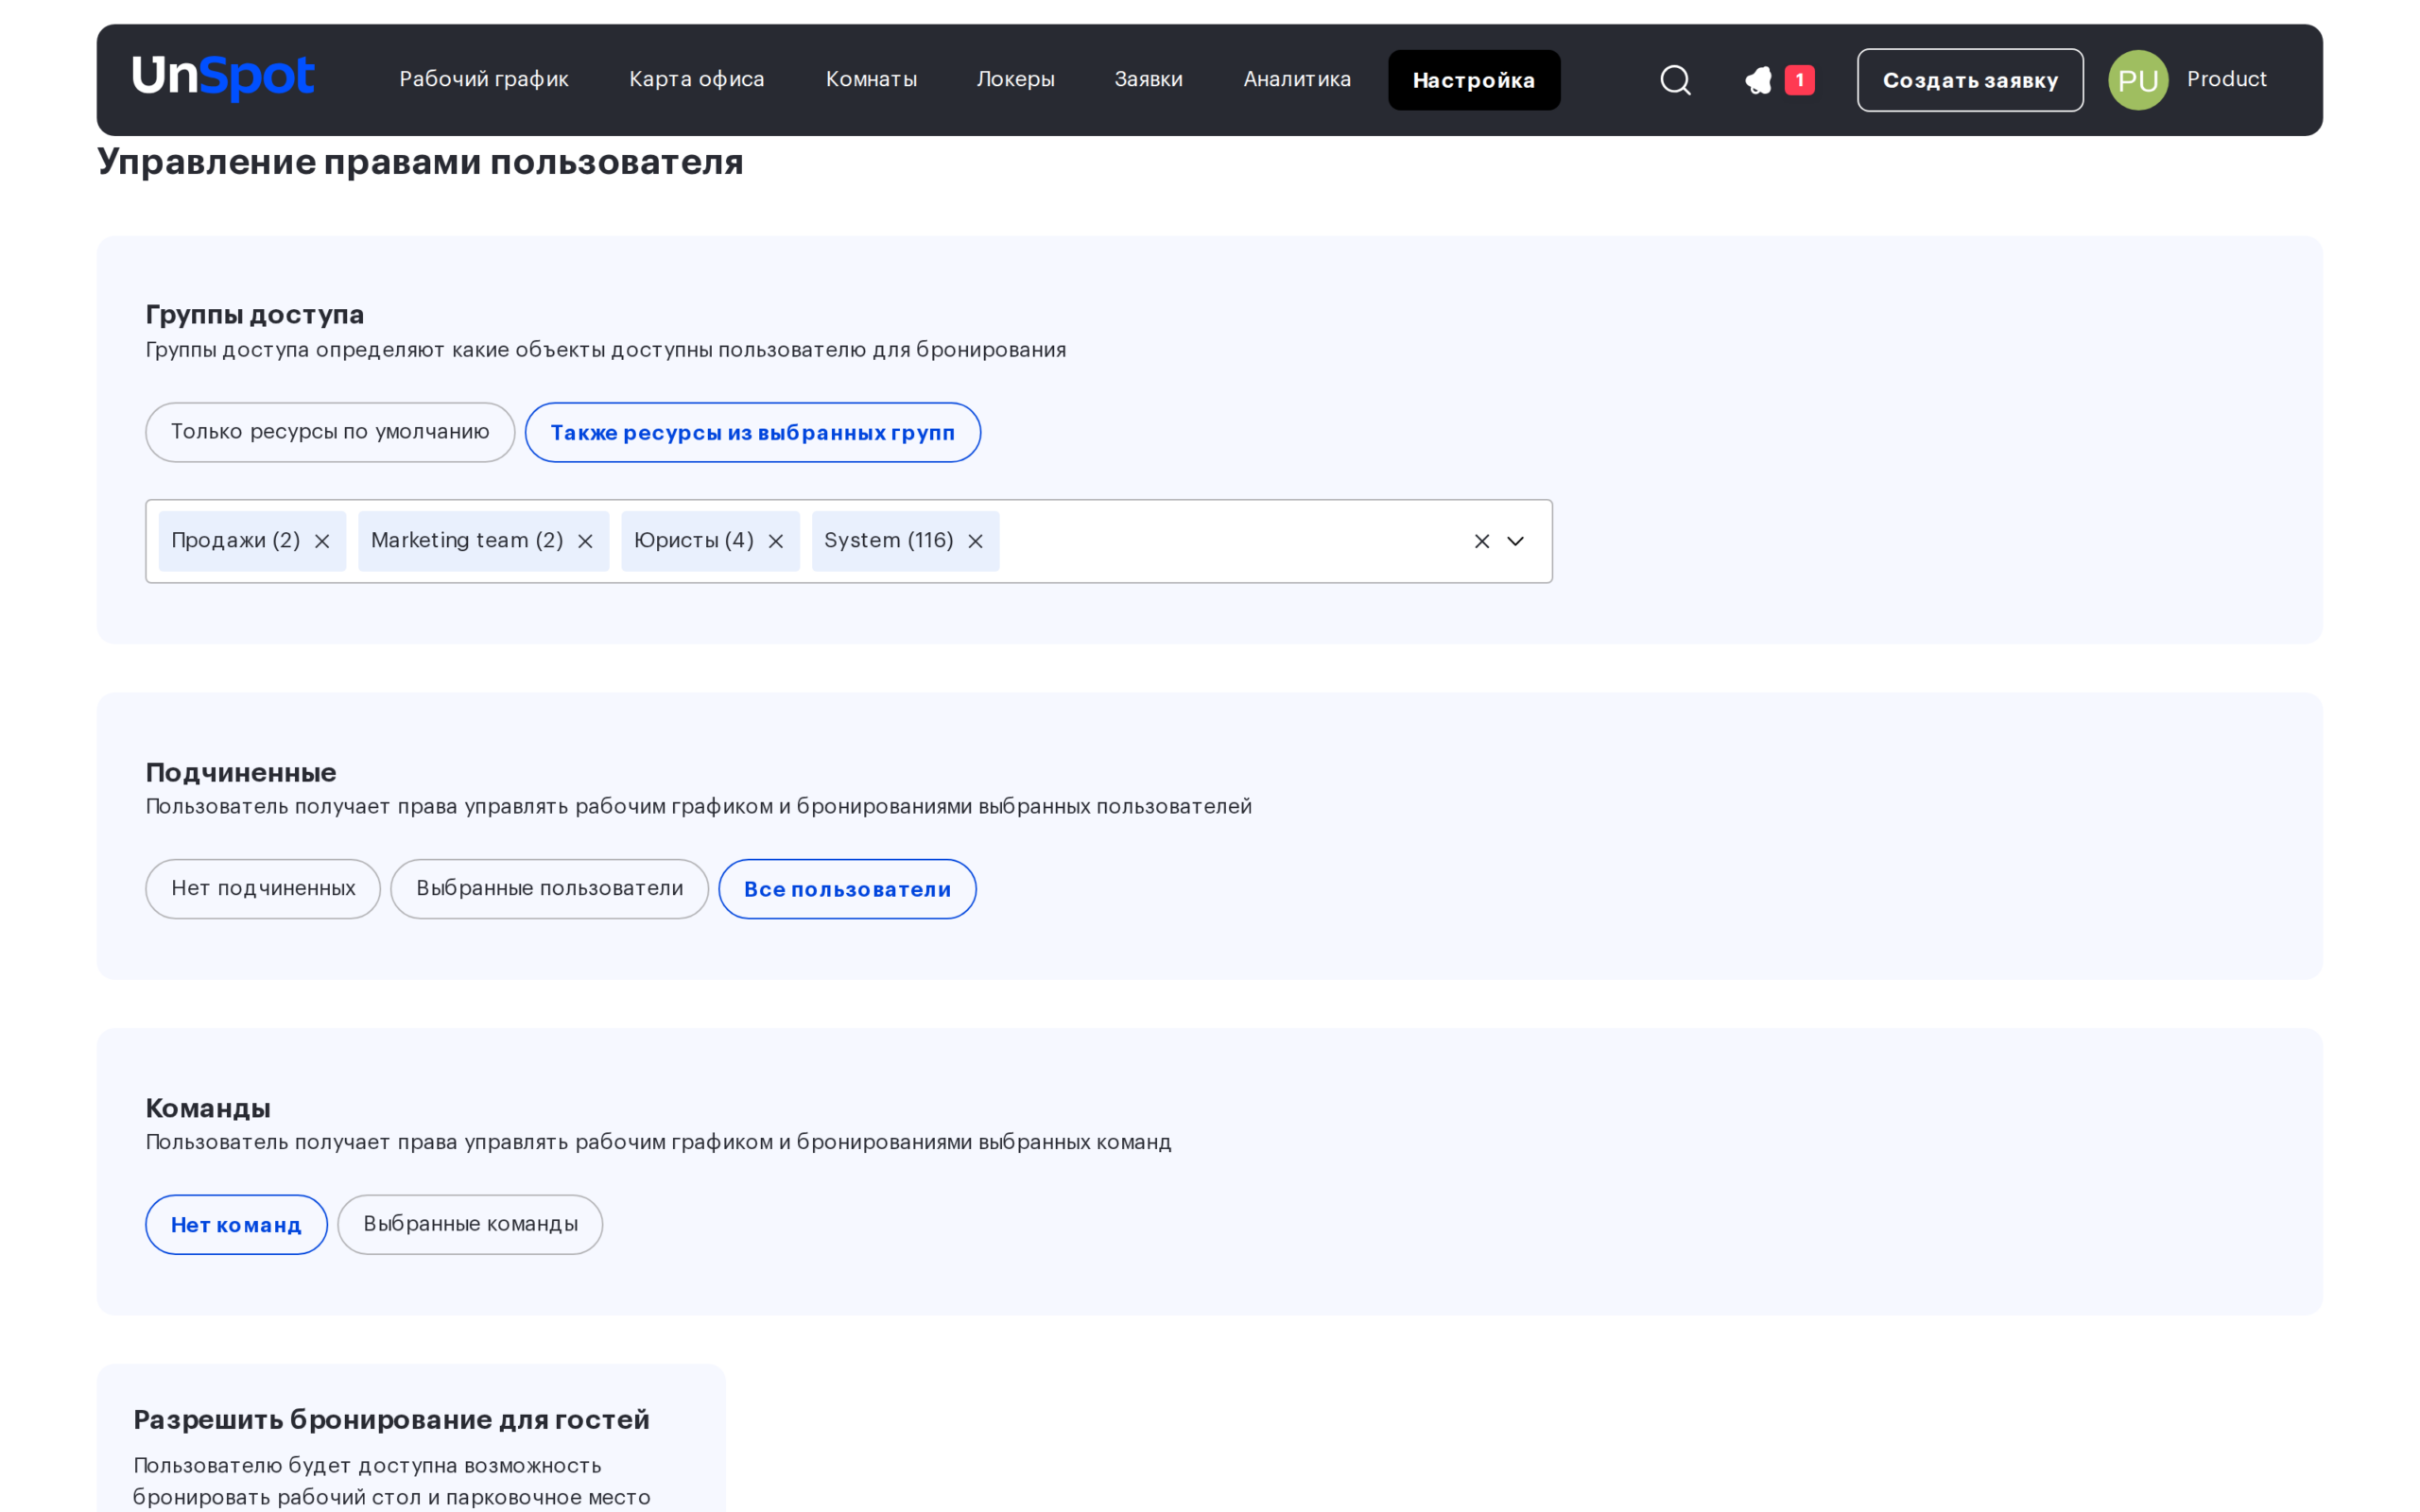Screen dimensions: 2420x1512
Task: Open the notifications bell icon
Action: pos(1758,80)
